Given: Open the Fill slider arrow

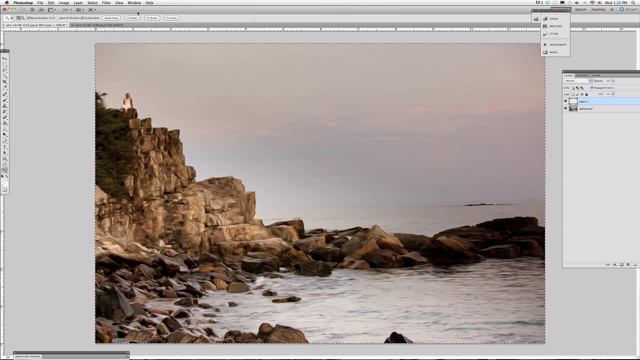Looking at the screenshot, I should tap(613, 94).
